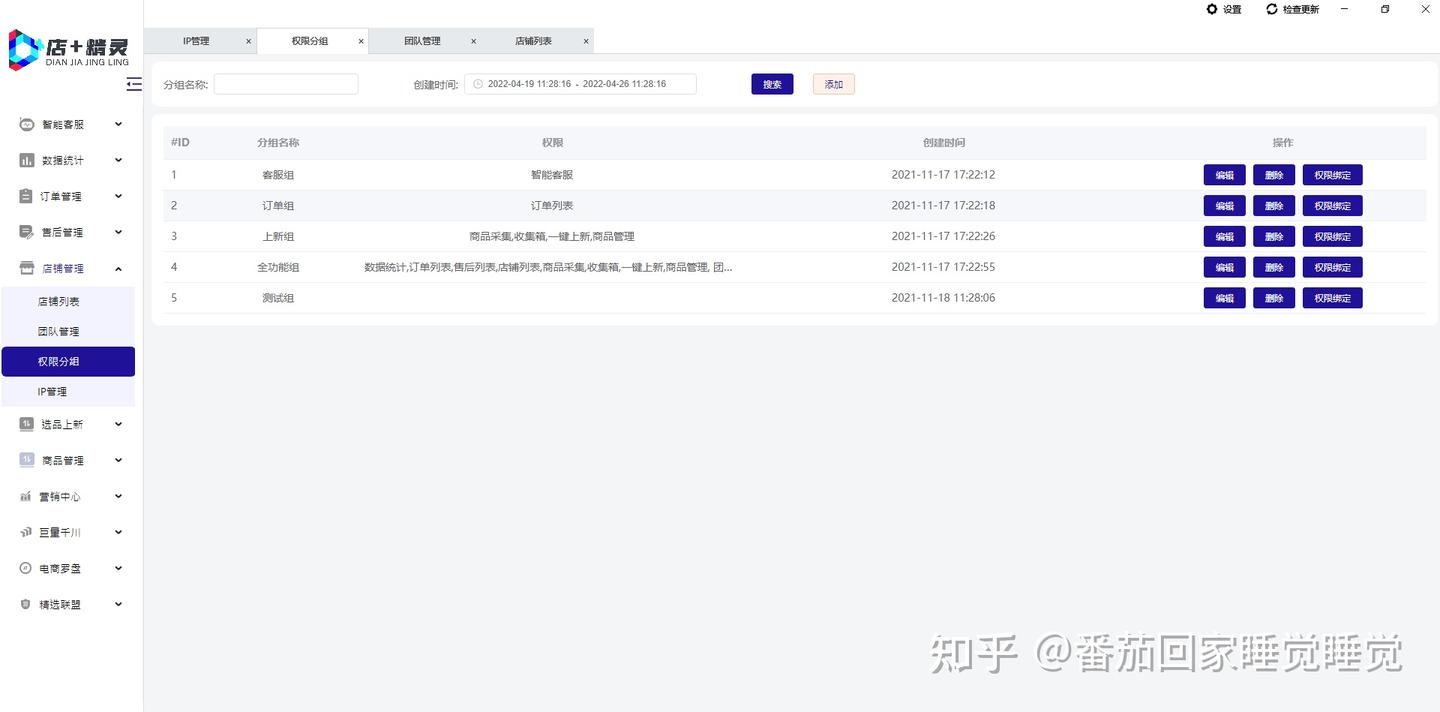
Task: Click the 分组名称 column header
Action: click(278, 143)
